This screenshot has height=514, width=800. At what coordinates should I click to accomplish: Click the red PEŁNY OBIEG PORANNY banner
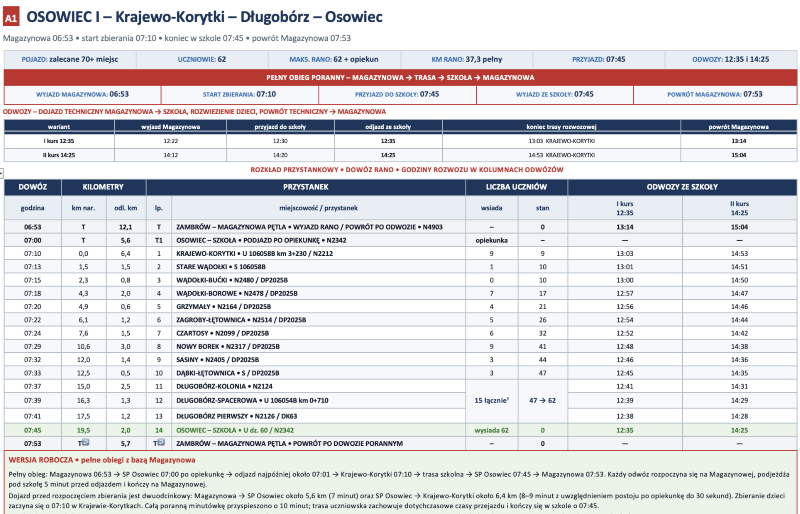click(400, 78)
